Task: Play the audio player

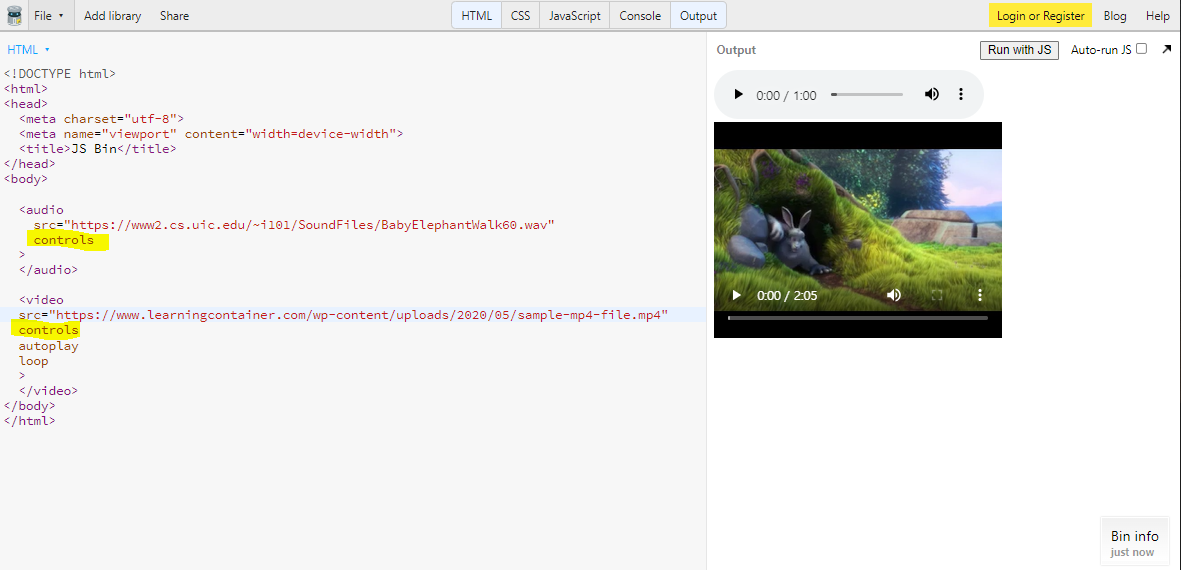Action: click(x=738, y=95)
